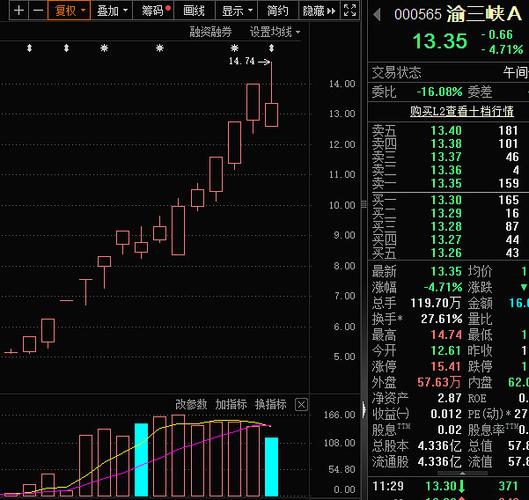Screen dimensions: 529x500
Task: Click 买三 price 13.28
Action: (446, 226)
